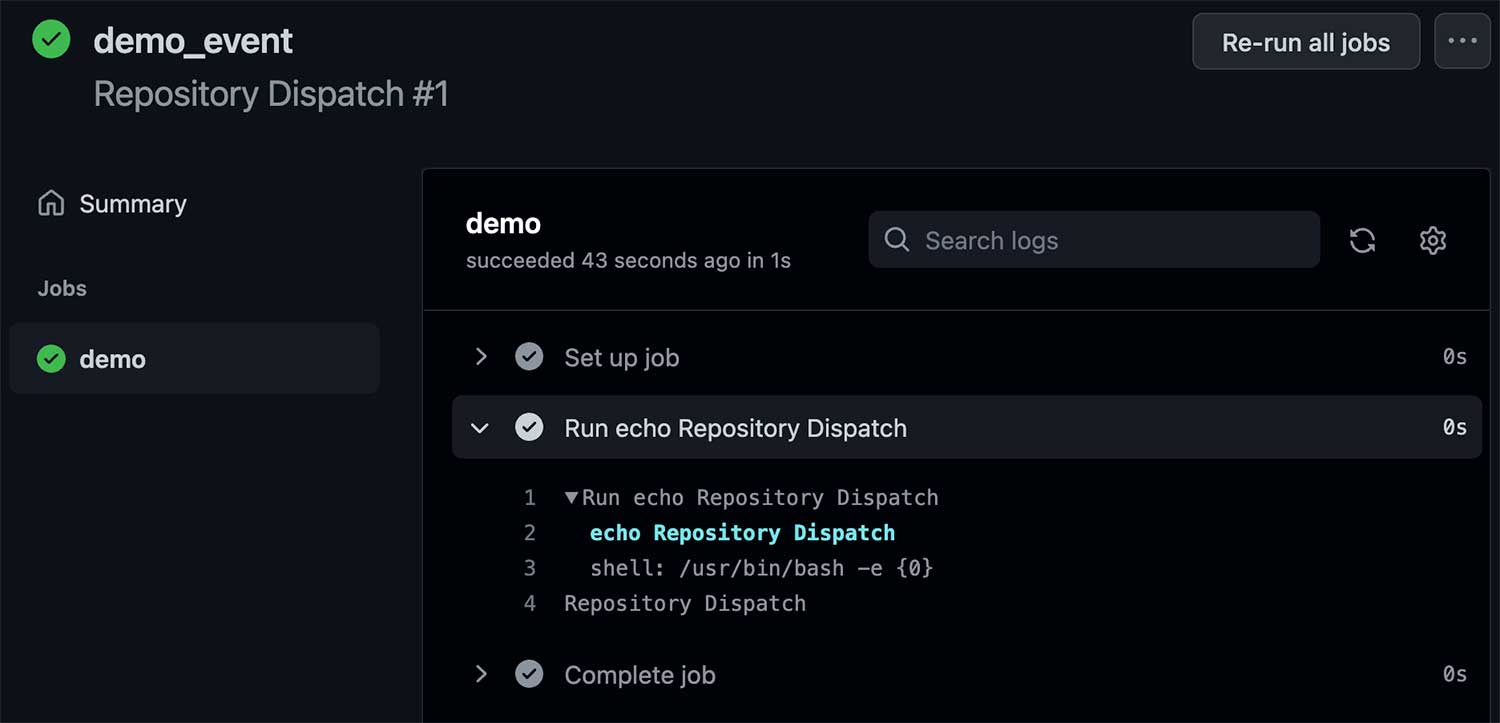Image resolution: width=1500 pixels, height=723 pixels.
Task: Expand the Set up job step
Action: (481, 357)
